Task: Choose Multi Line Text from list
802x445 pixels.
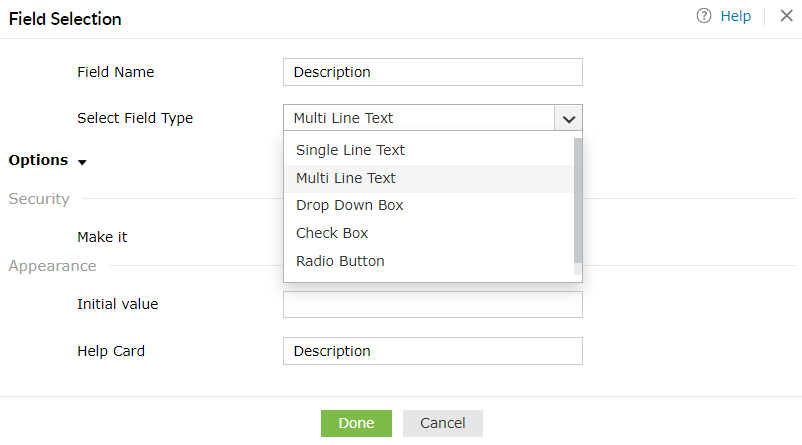Action: click(346, 178)
